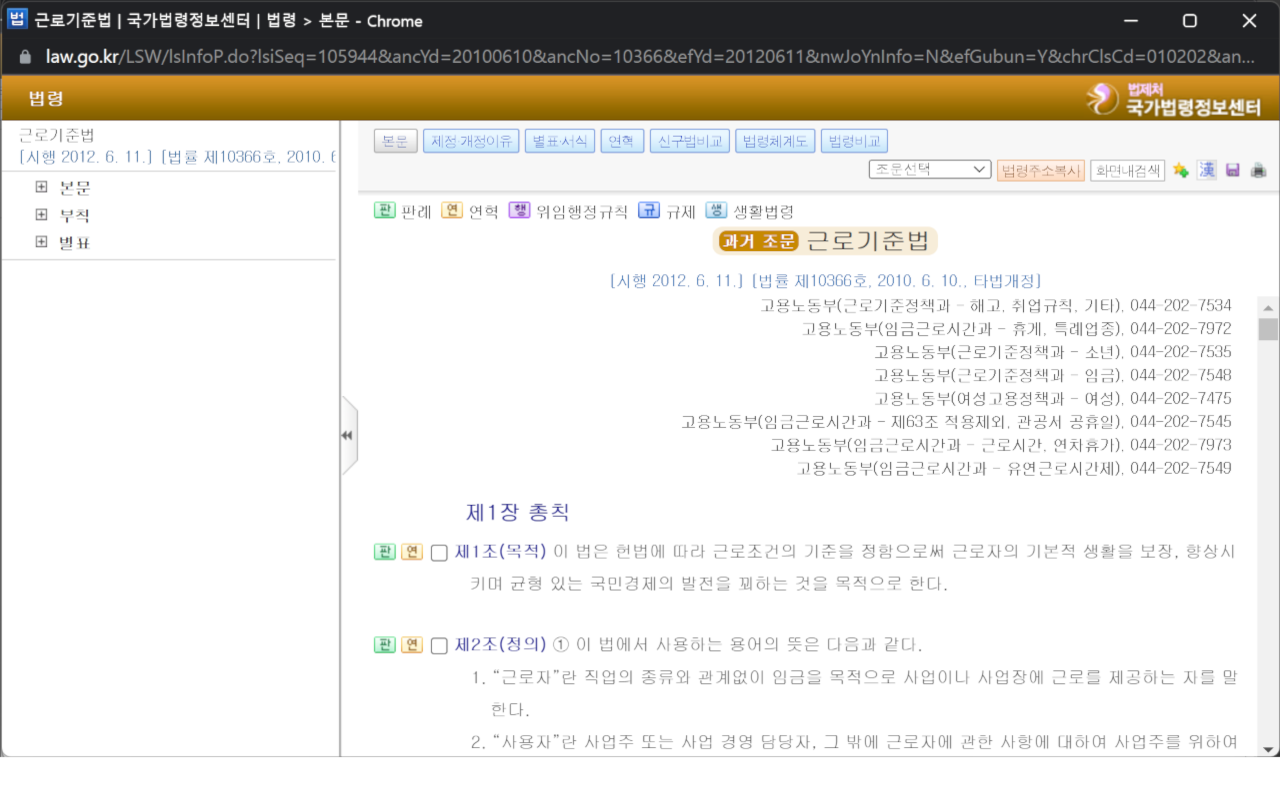
Task: Print the law with printer icon
Action: point(1259,170)
